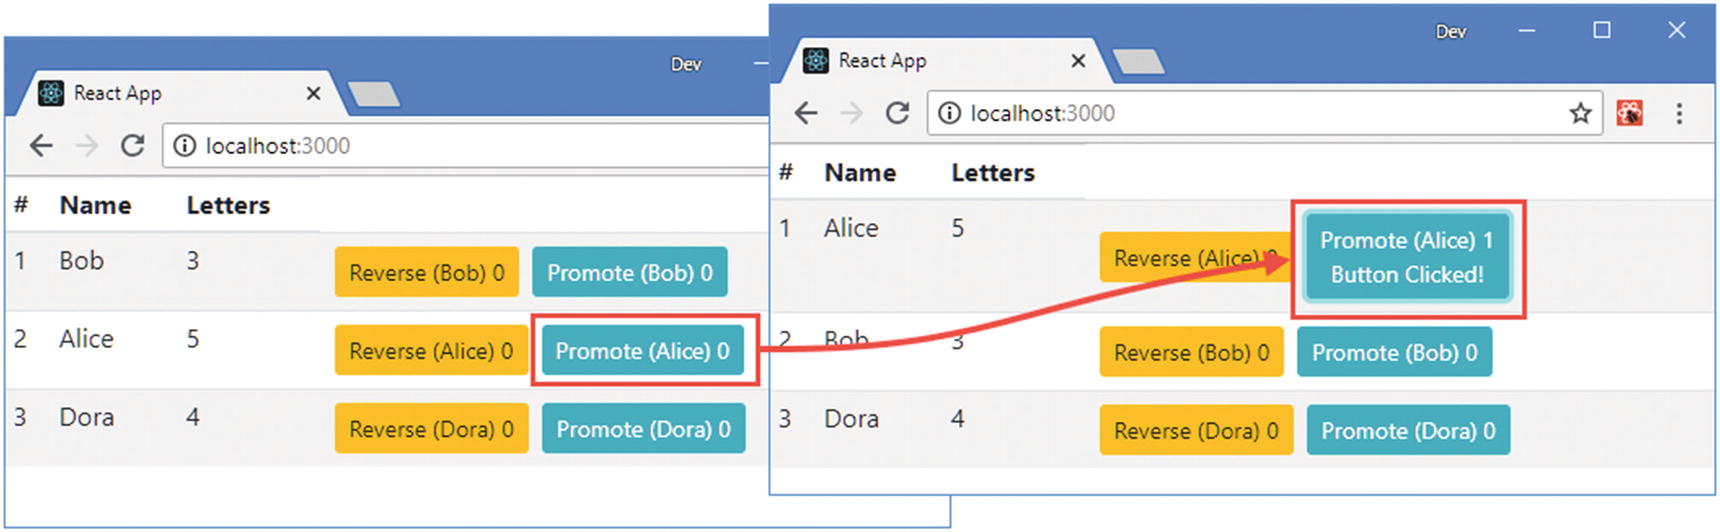Reload the page in the right browser window
This screenshot has height=532, width=1720.
point(897,113)
